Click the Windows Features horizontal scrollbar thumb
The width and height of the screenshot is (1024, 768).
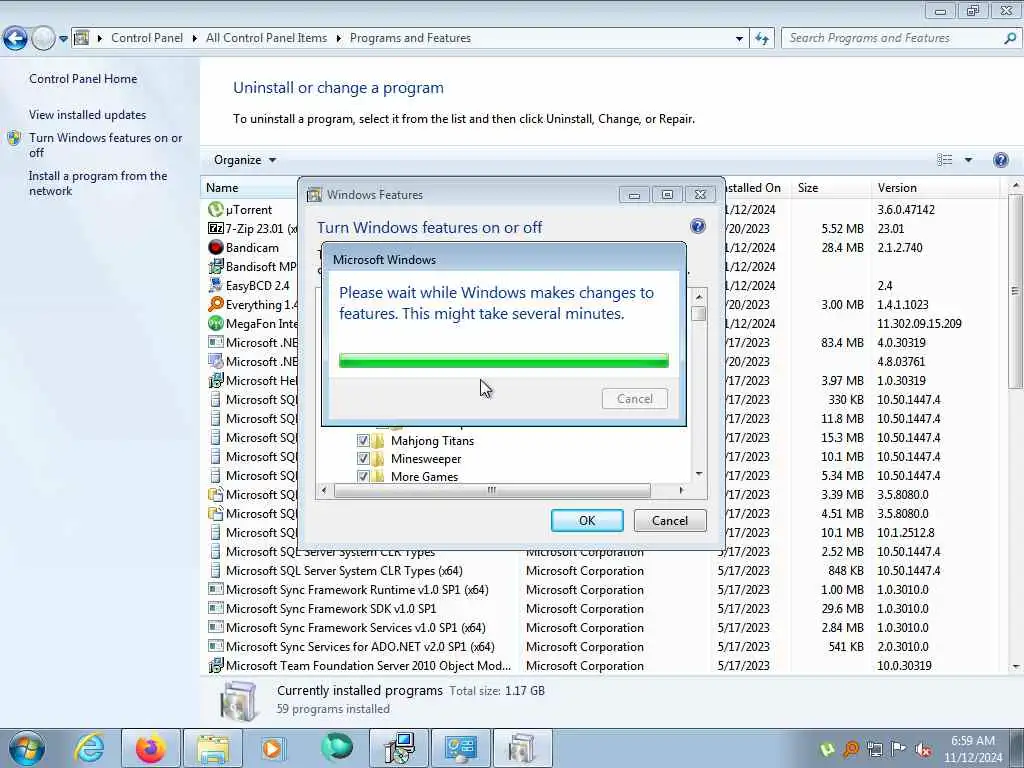(492, 490)
